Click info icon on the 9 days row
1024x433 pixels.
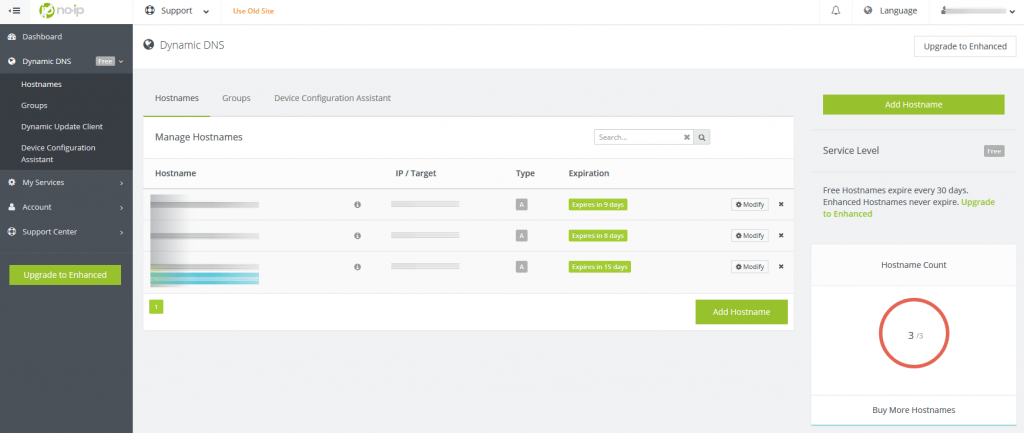(357, 204)
